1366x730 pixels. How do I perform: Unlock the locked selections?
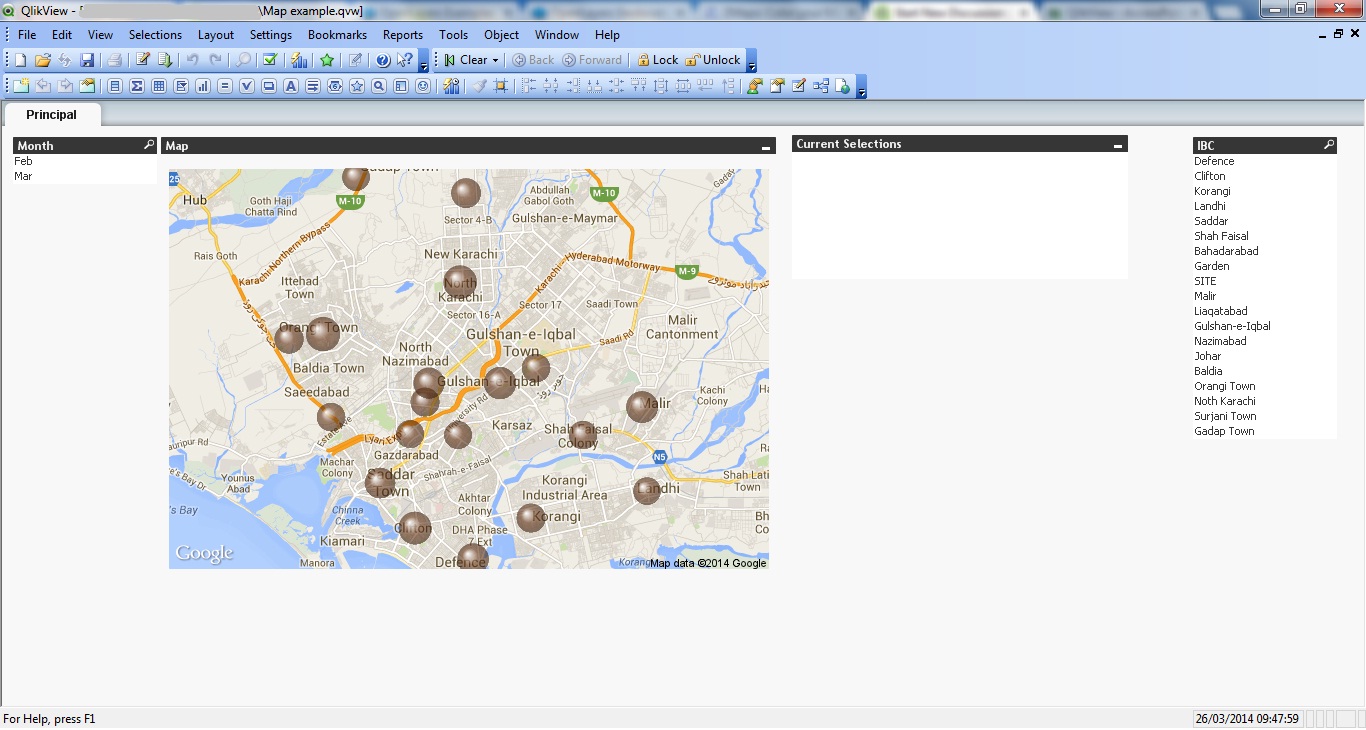click(712, 60)
